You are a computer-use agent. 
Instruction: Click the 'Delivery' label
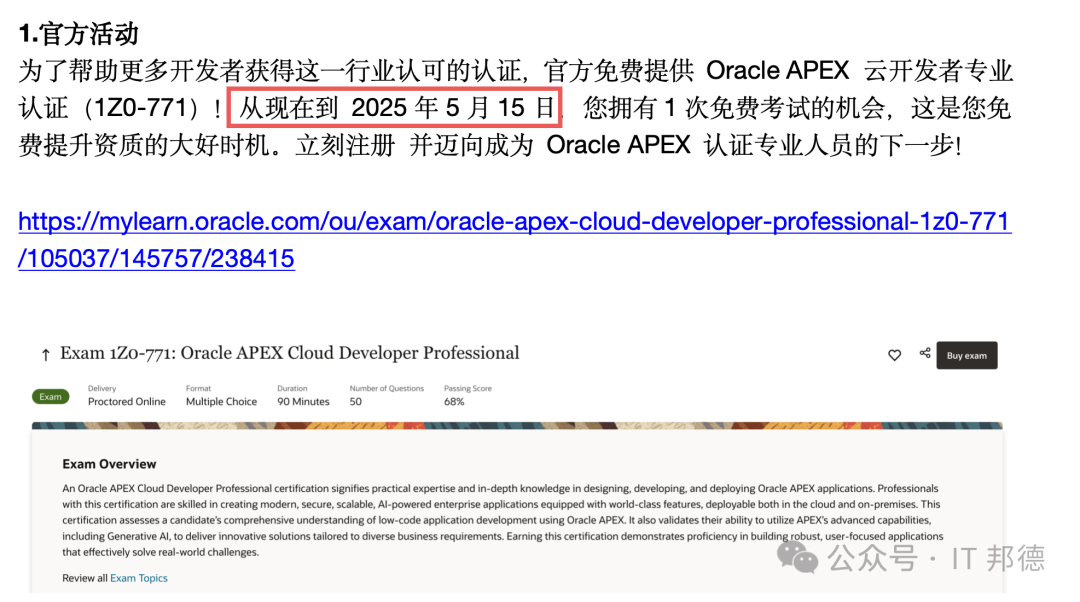coord(102,388)
